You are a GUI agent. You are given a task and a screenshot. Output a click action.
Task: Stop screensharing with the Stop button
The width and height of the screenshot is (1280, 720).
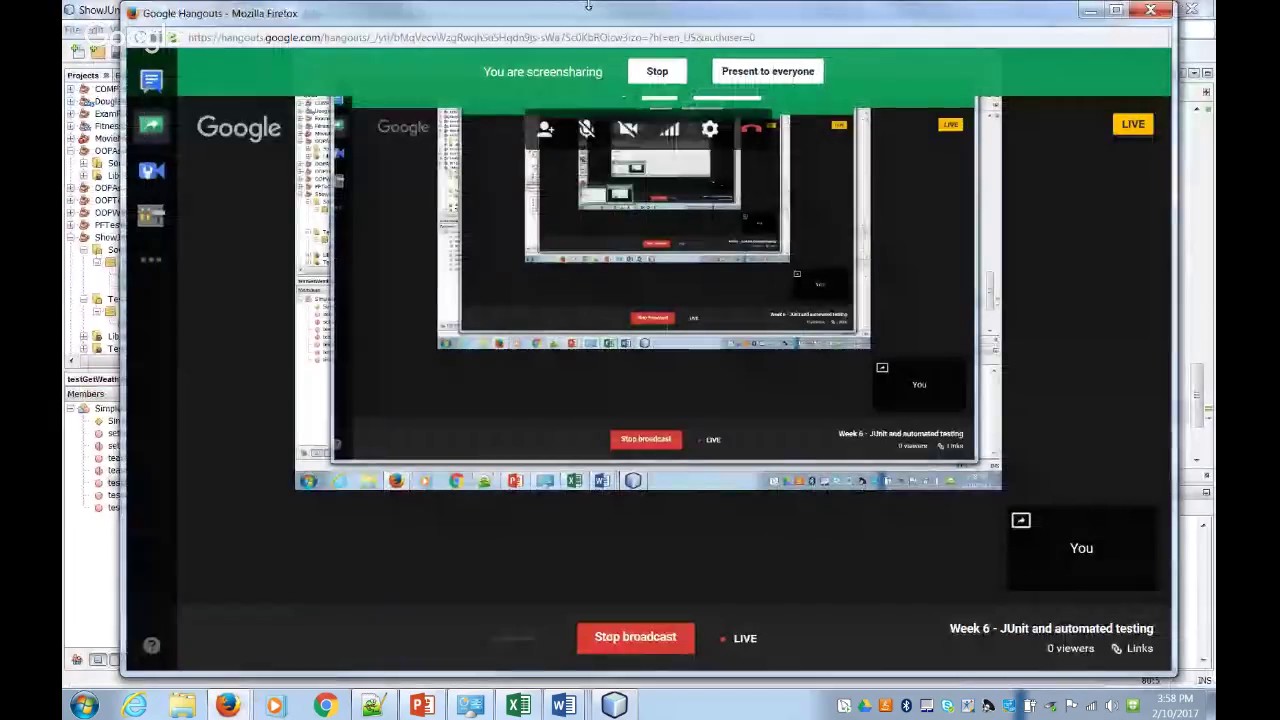(657, 71)
